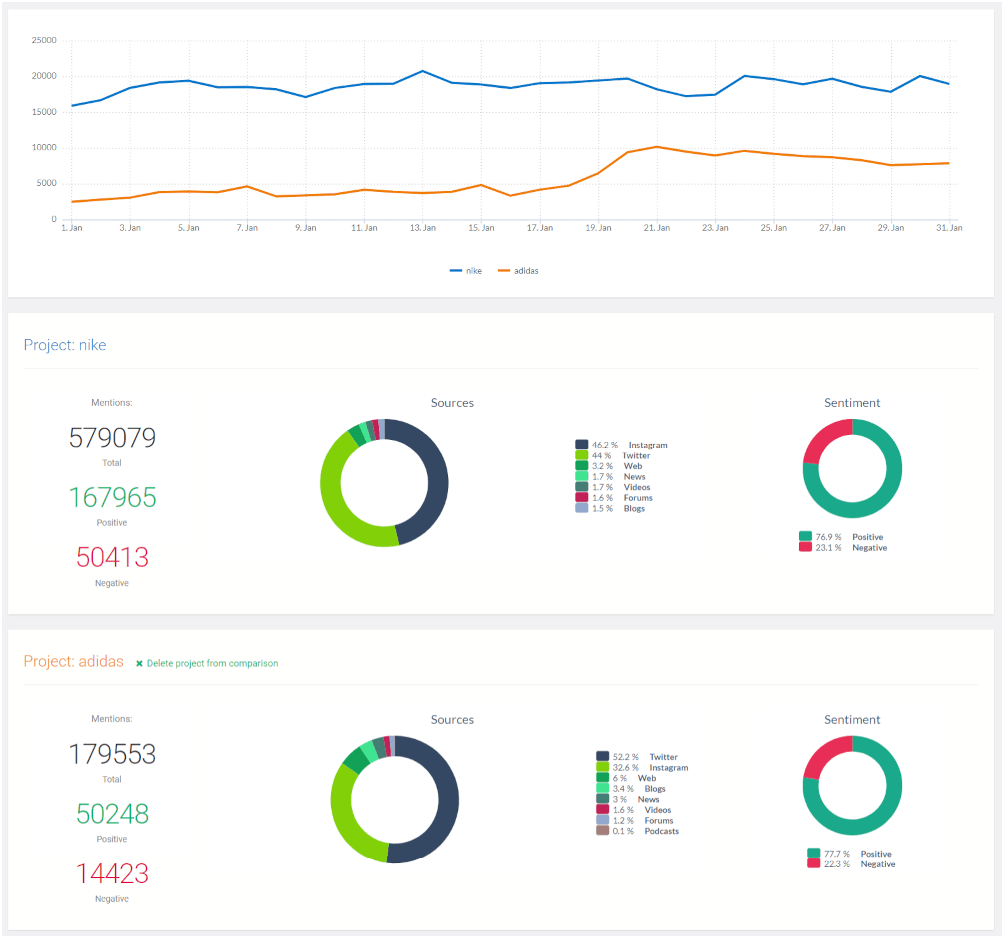Viewport: 1008px width, 938px height.
Task: Click the Podcasts swatch in adidas sources legend
Action: (602, 831)
